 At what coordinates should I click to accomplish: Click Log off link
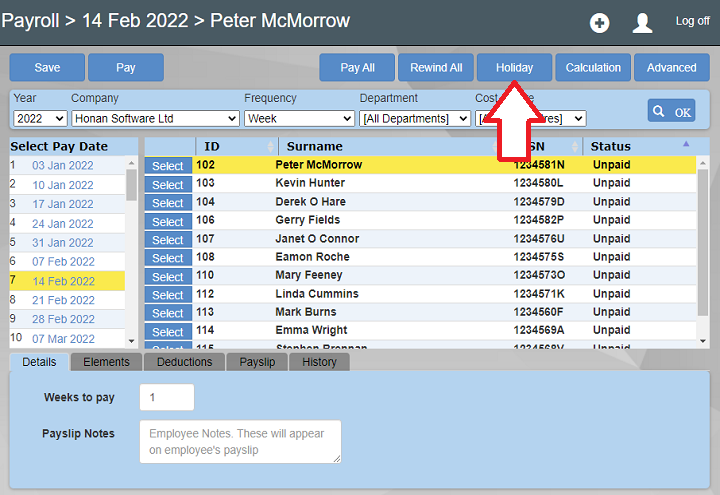click(x=692, y=21)
